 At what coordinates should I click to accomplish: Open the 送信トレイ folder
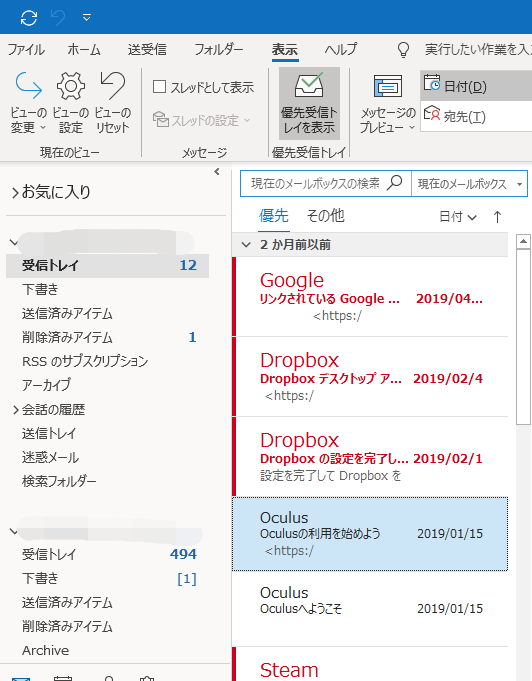tap(49, 433)
